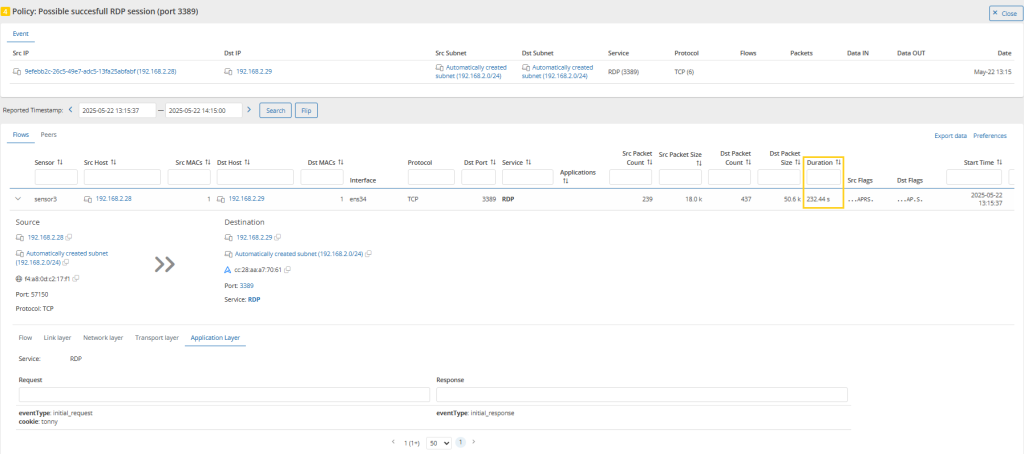Click the Export data link
This screenshot has width=1024, height=454.
pos(950,135)
